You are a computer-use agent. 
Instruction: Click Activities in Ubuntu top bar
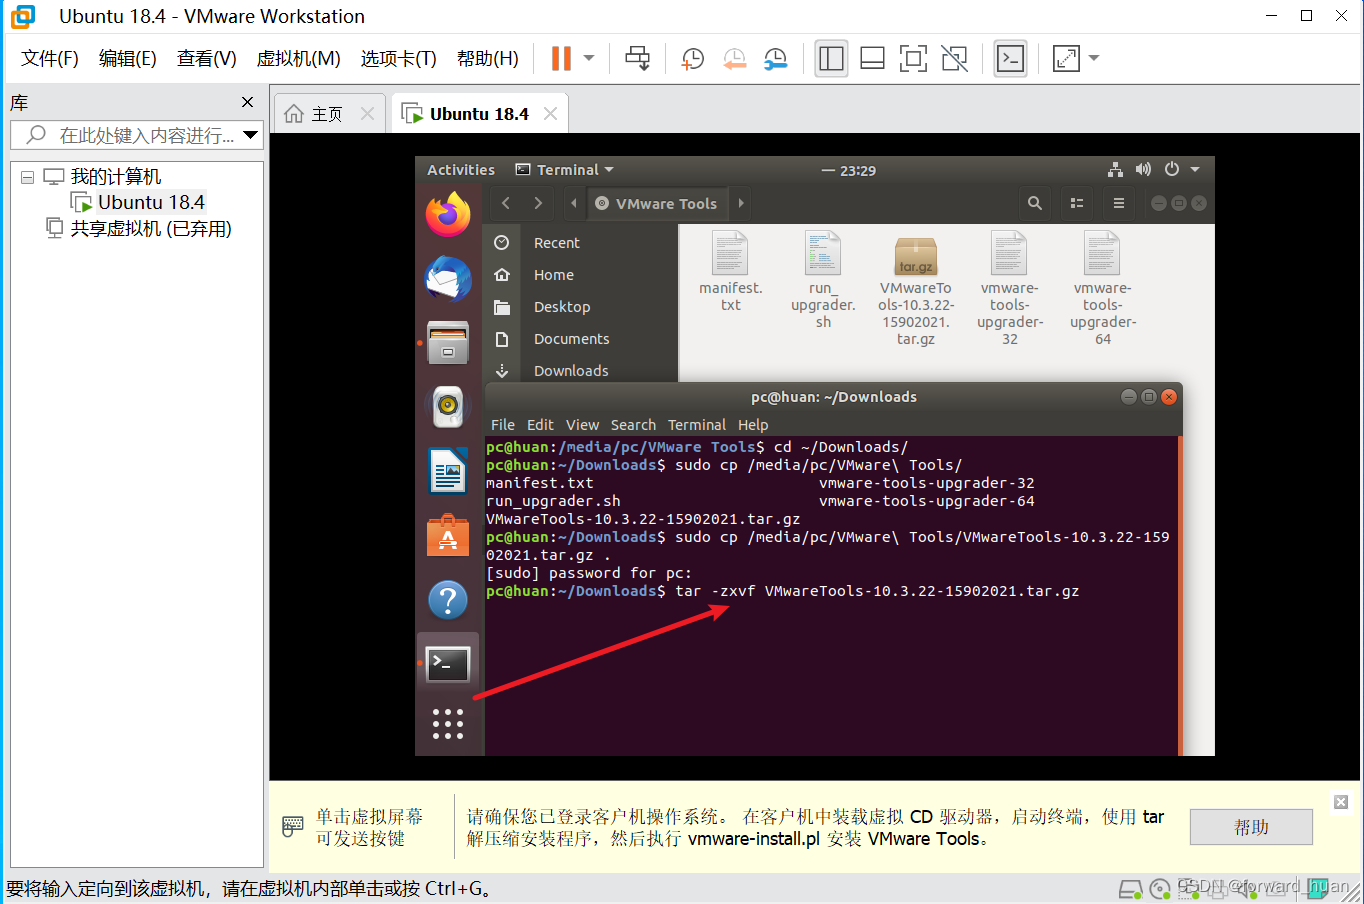pyautogui.click(x=461, y=170)
